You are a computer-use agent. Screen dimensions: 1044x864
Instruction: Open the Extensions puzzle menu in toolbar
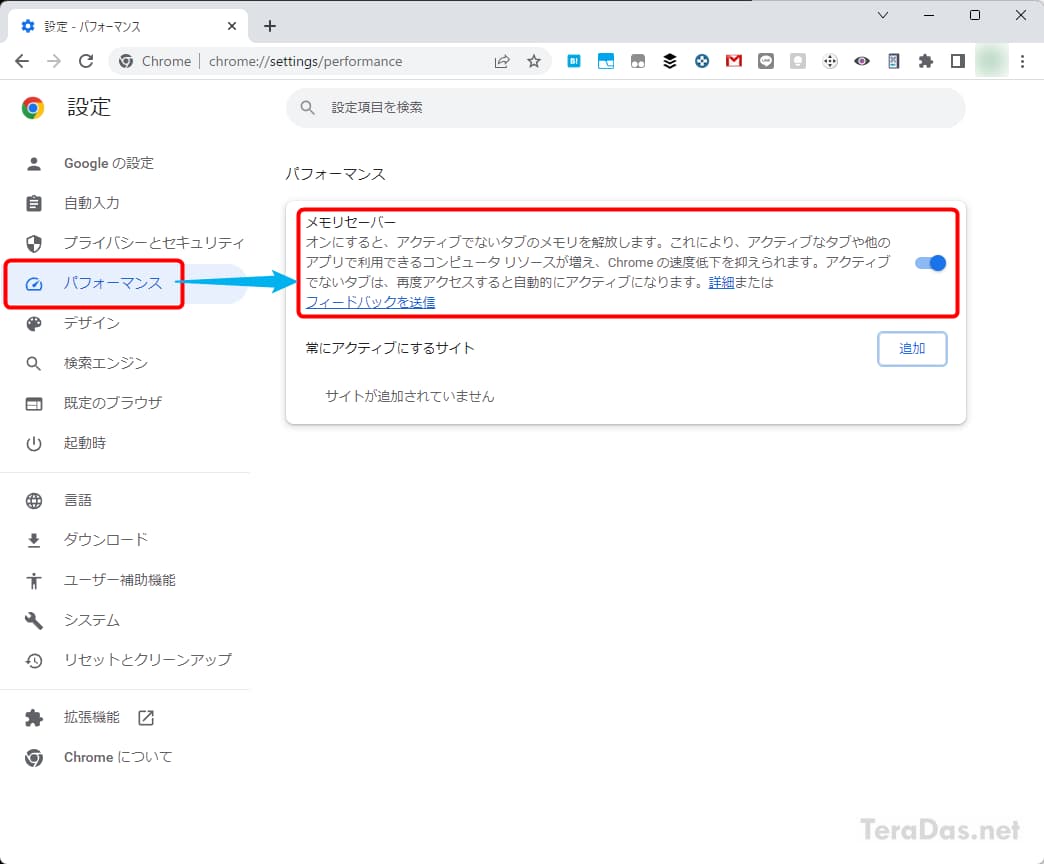(x=925, y=61)
